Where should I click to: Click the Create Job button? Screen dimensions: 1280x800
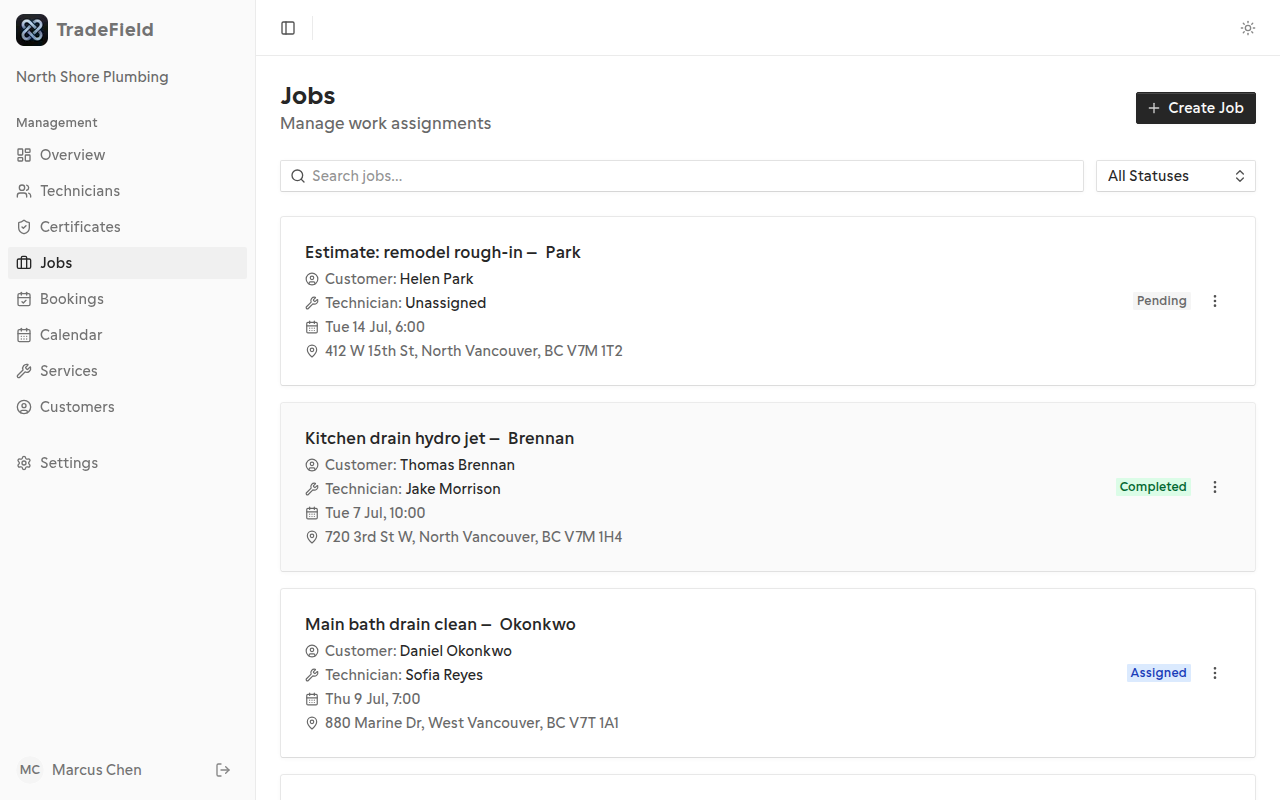tap(1196, 108)
